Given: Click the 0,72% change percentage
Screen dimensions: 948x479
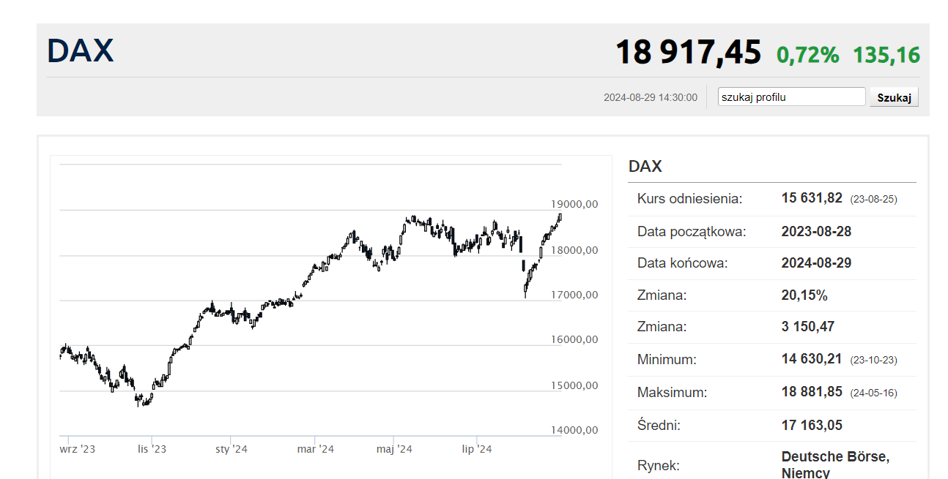Looking at the screenshot, I should tap(807, 55).
